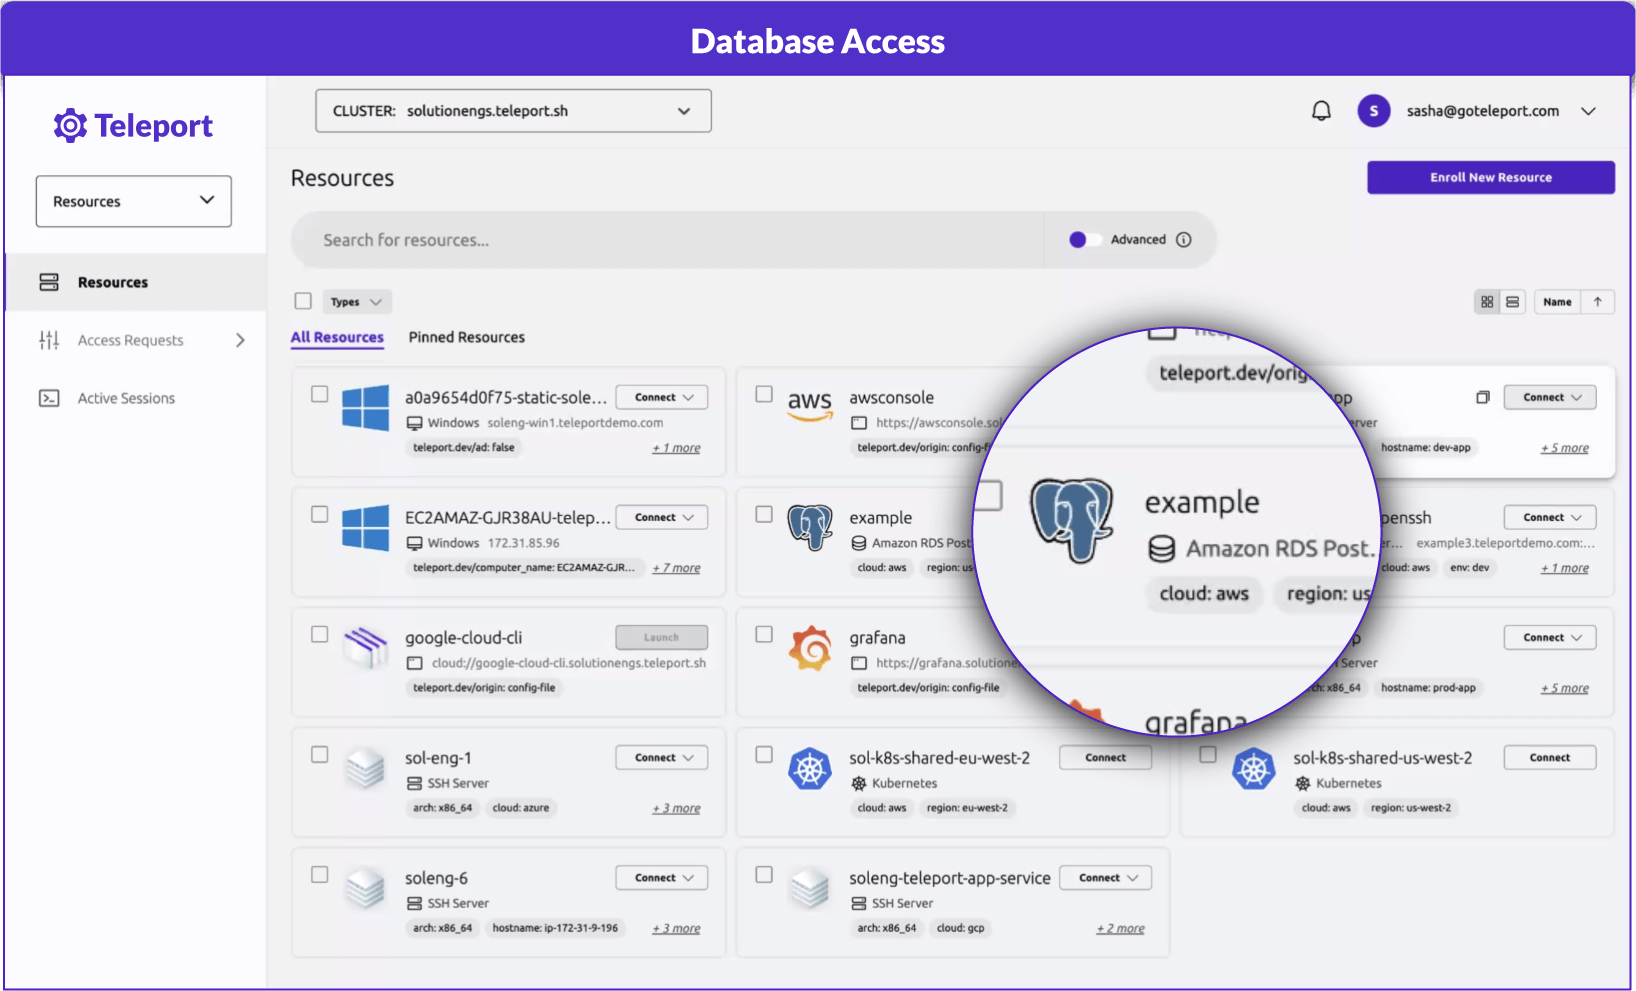This screenshot has height=991, width=1636.
Task: Check the sol-k8s-shared-eu-west-2 checkbox
Action: coord(764,754)
